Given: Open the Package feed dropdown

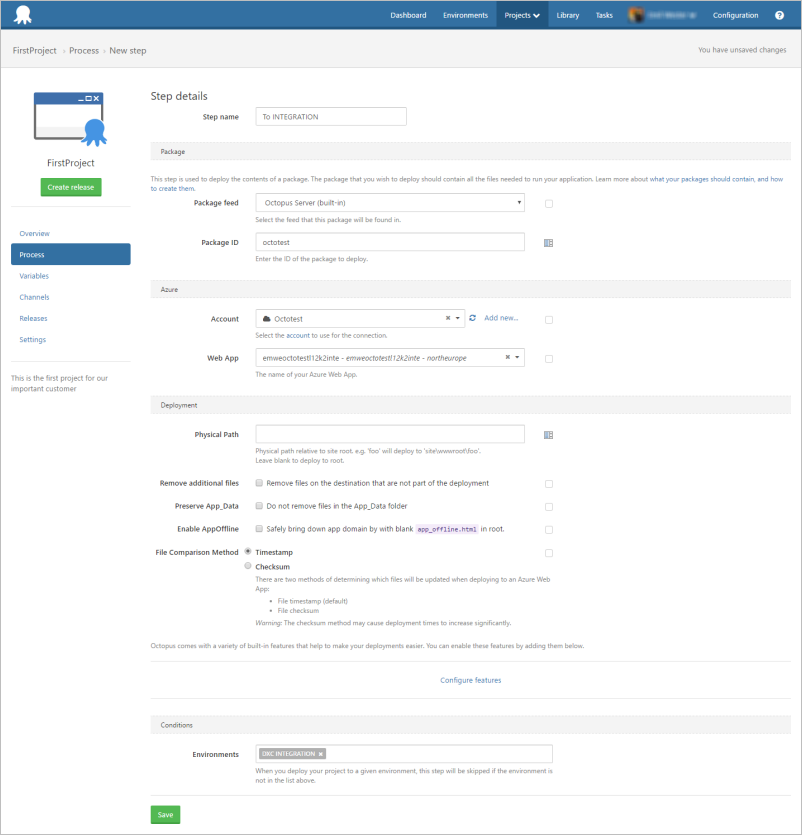Looking at the screenshot, I should click(390, 203).
